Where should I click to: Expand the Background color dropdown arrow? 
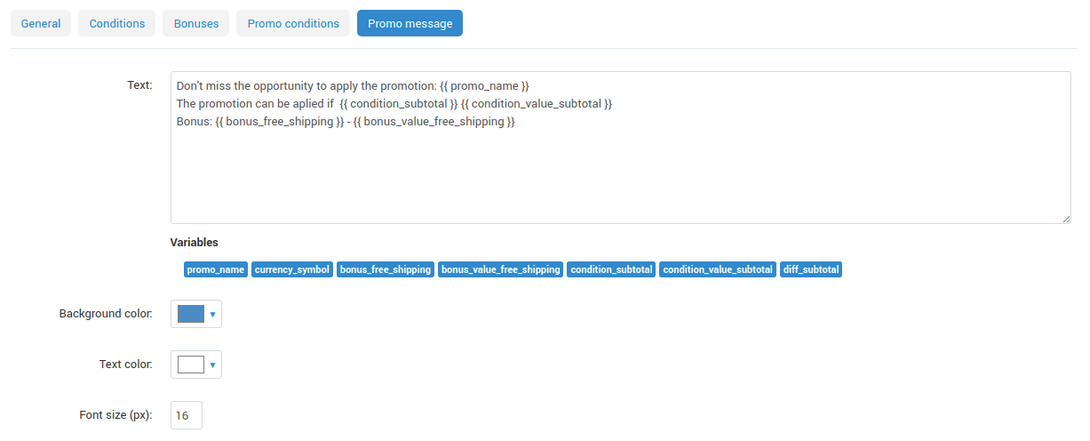pyautogui.click(x=213, y=314)
